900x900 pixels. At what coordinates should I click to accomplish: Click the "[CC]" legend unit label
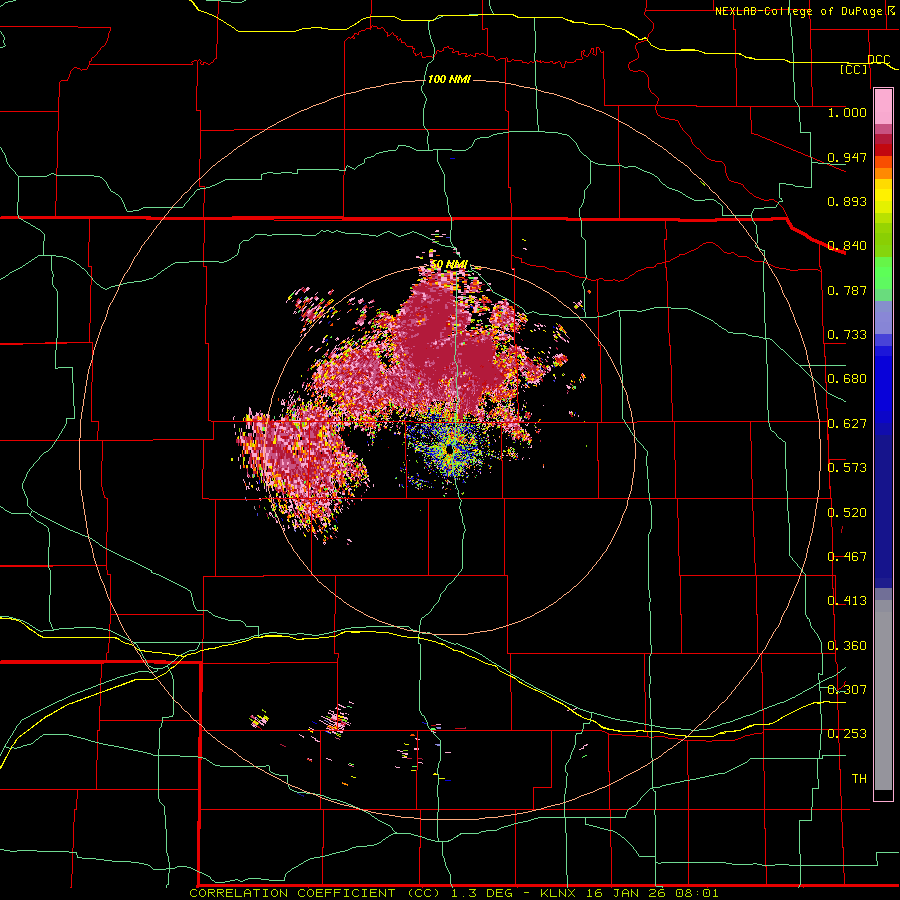(x=854, y=69)
